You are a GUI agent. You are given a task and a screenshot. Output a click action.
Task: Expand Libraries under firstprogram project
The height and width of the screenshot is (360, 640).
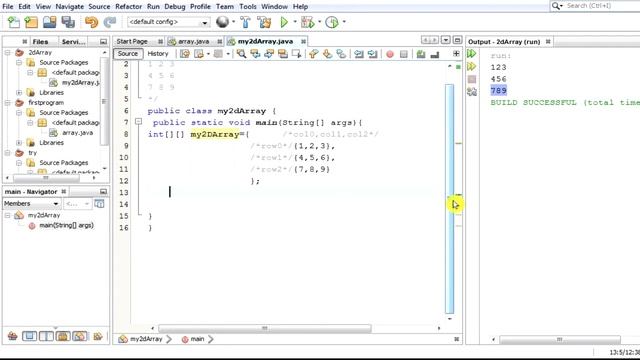coord(19,143)
